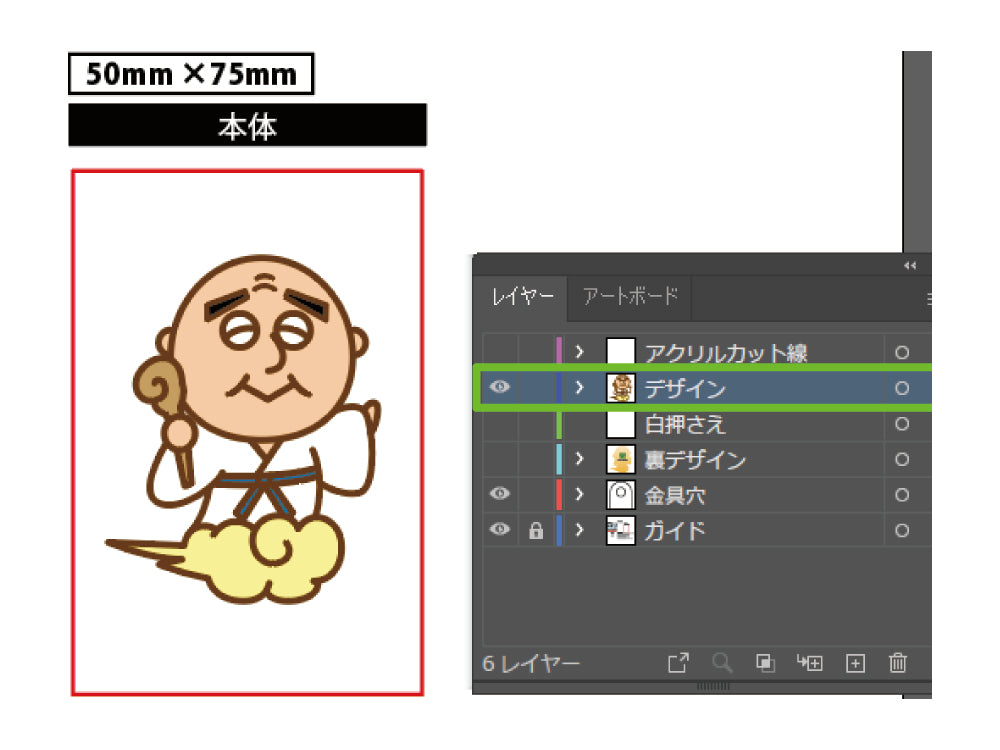Screen dimensions: 1000x750
Task: Click thumbnail of ガイド layer
Action: 621,531
